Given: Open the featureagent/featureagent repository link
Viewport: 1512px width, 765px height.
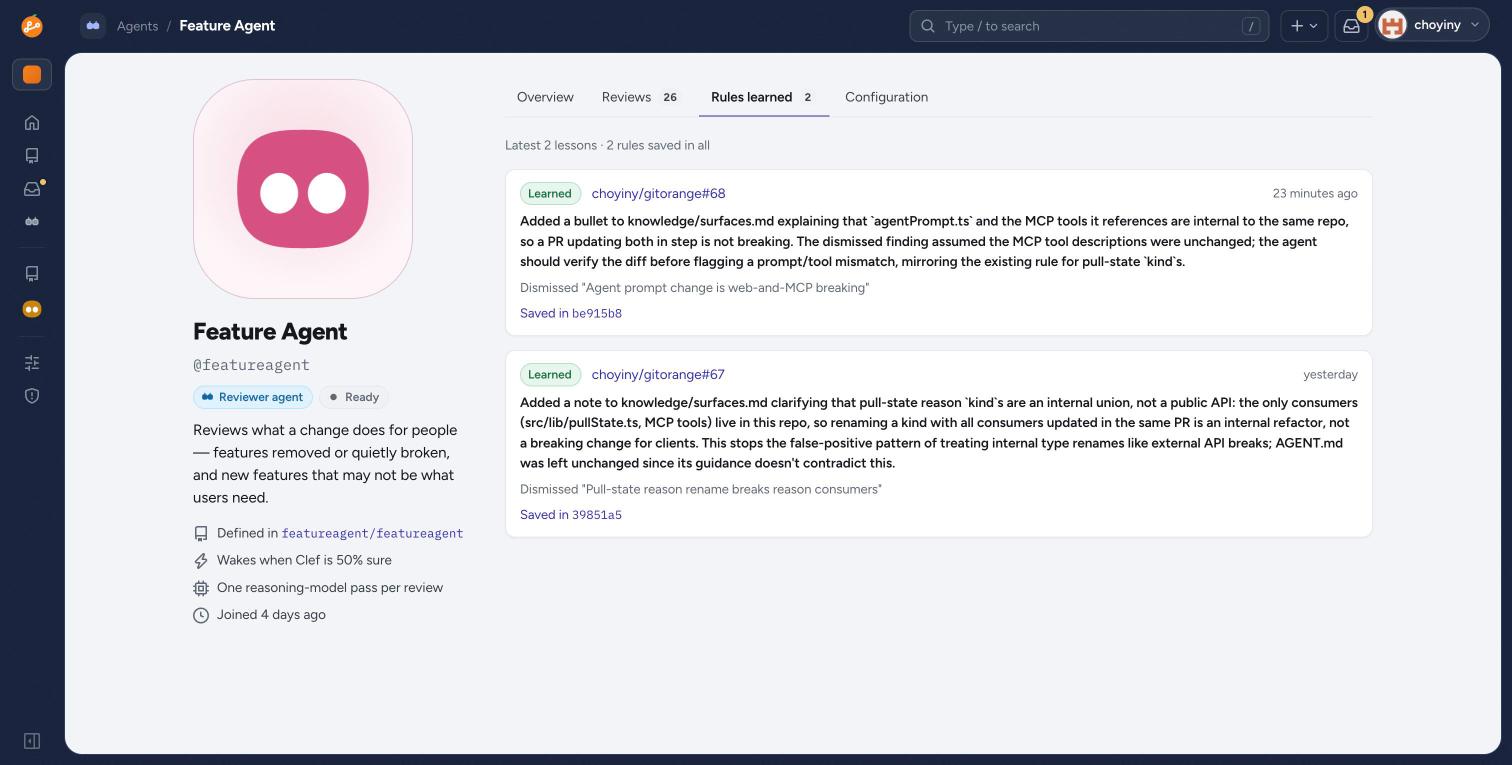Looking at the screenshot, I should coord(372,533).
